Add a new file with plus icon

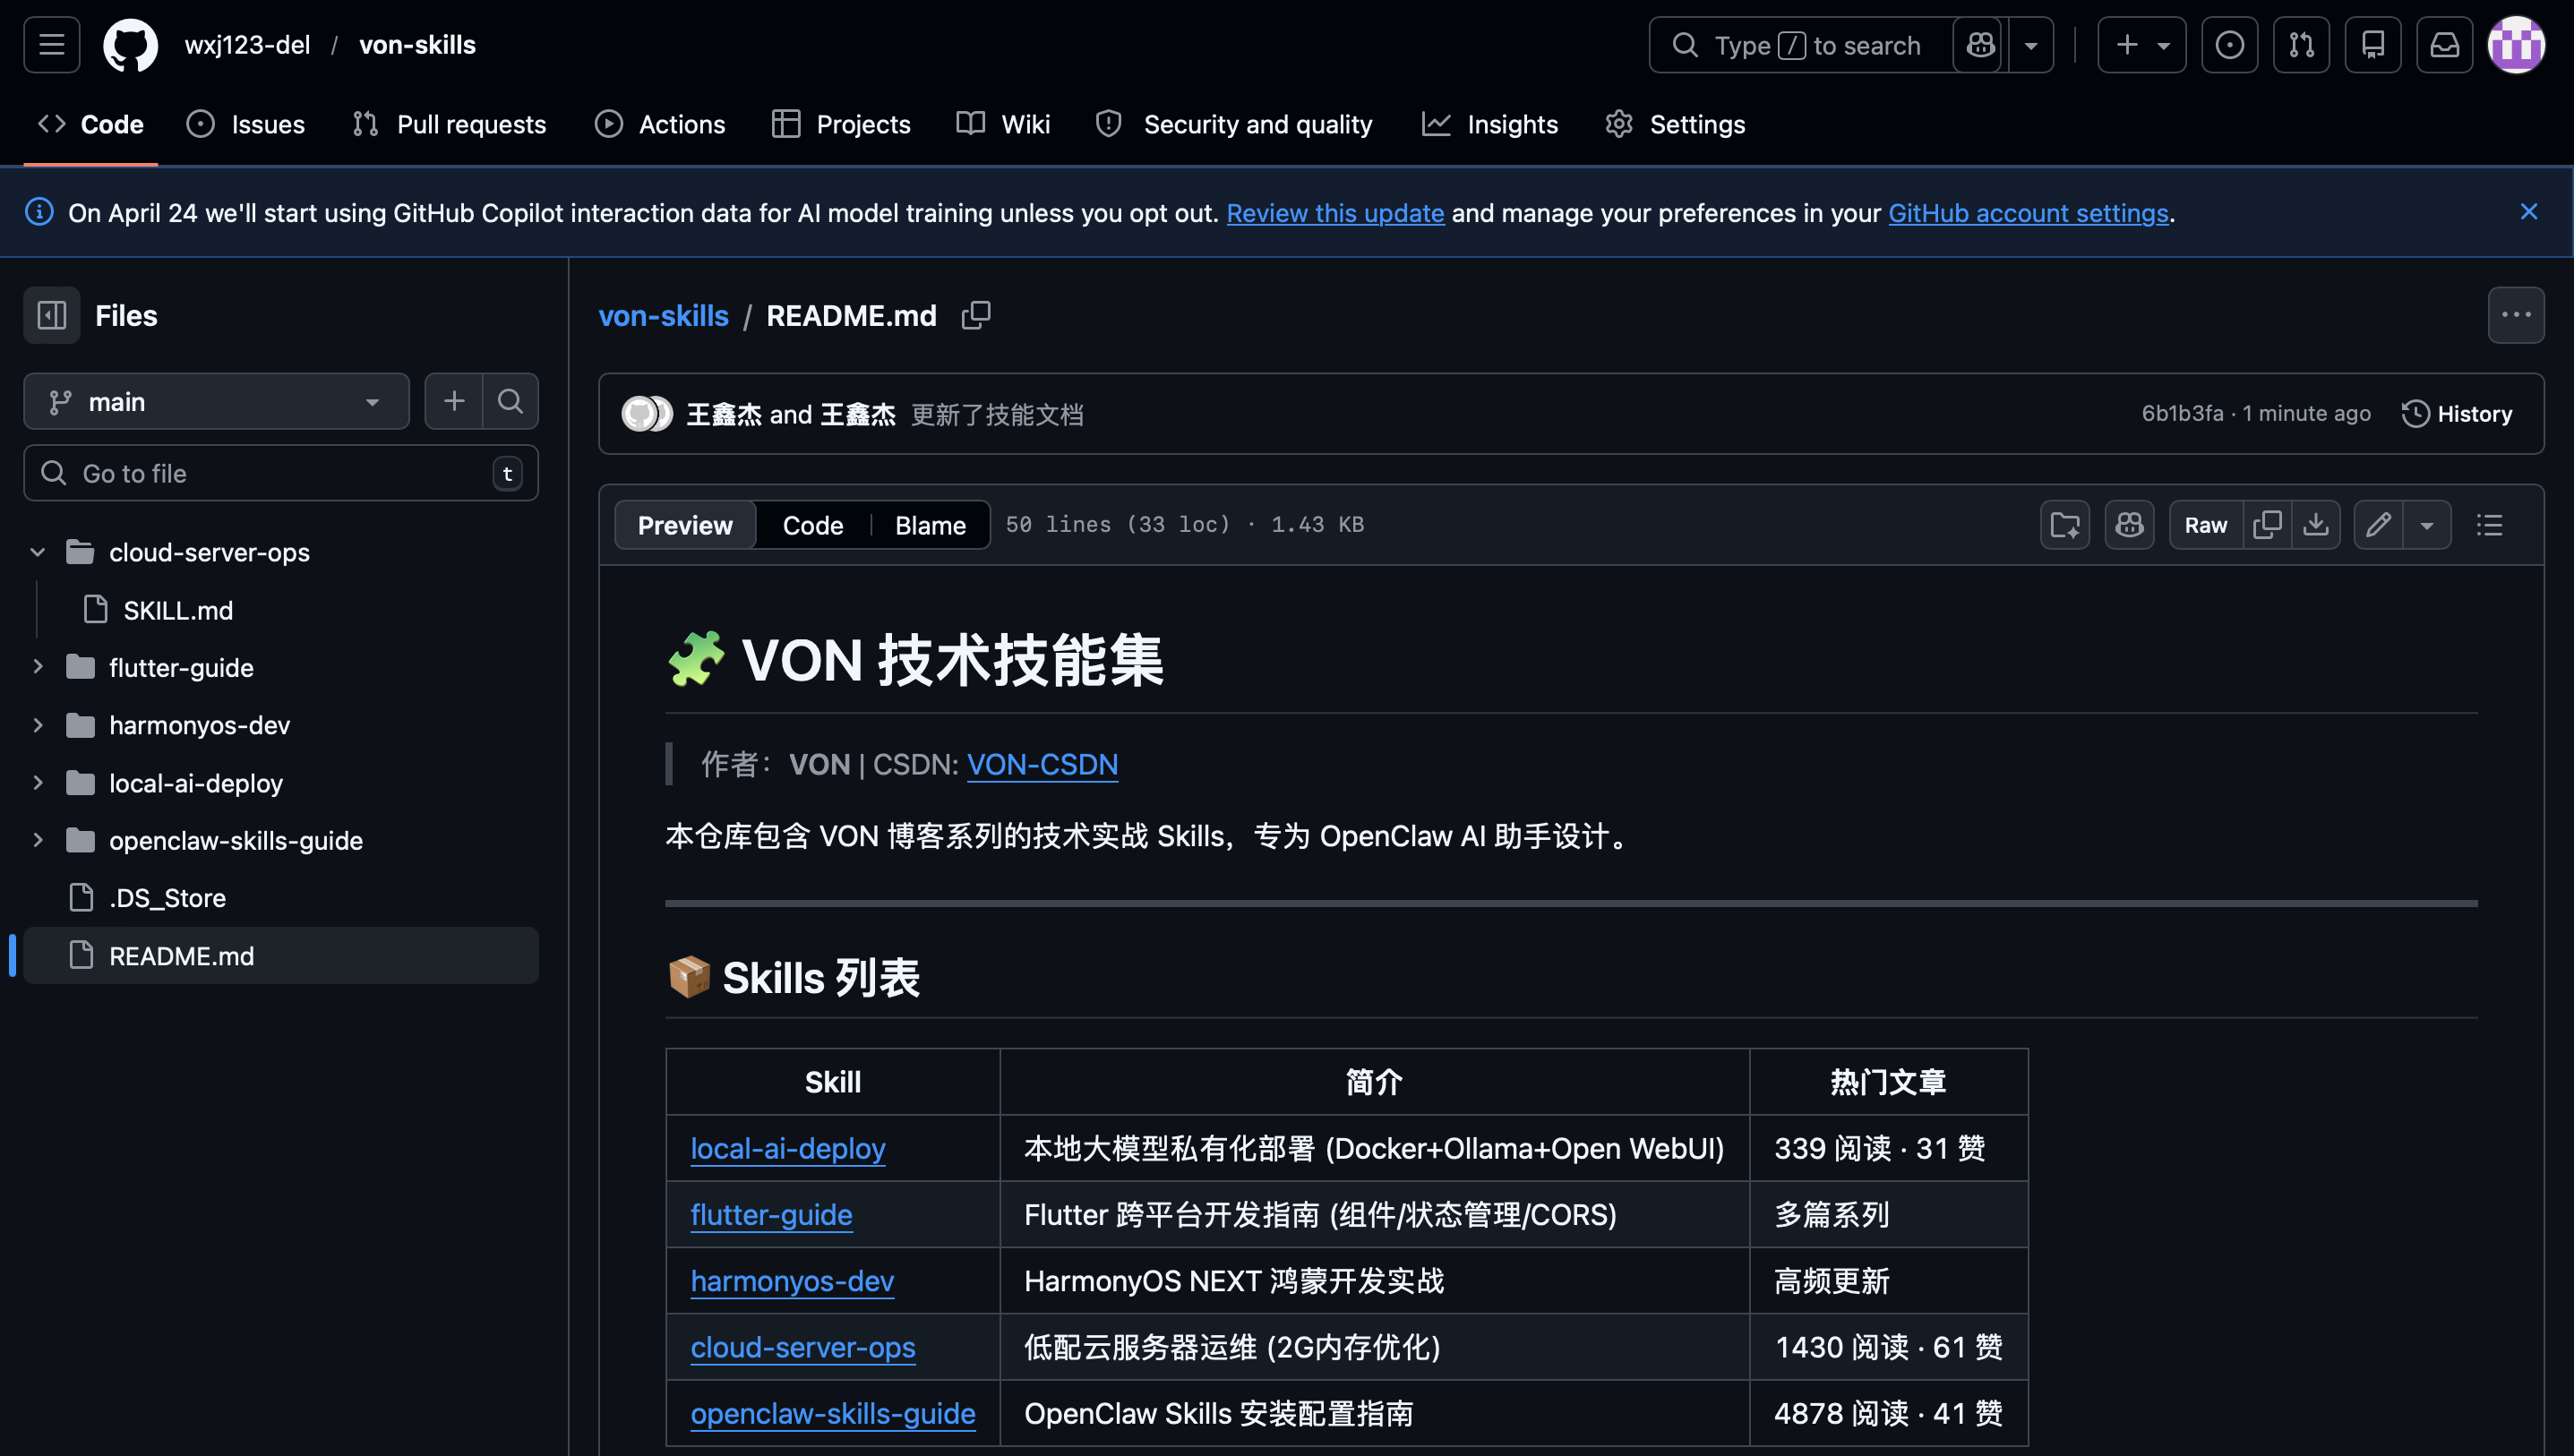[x=454, y=401]
